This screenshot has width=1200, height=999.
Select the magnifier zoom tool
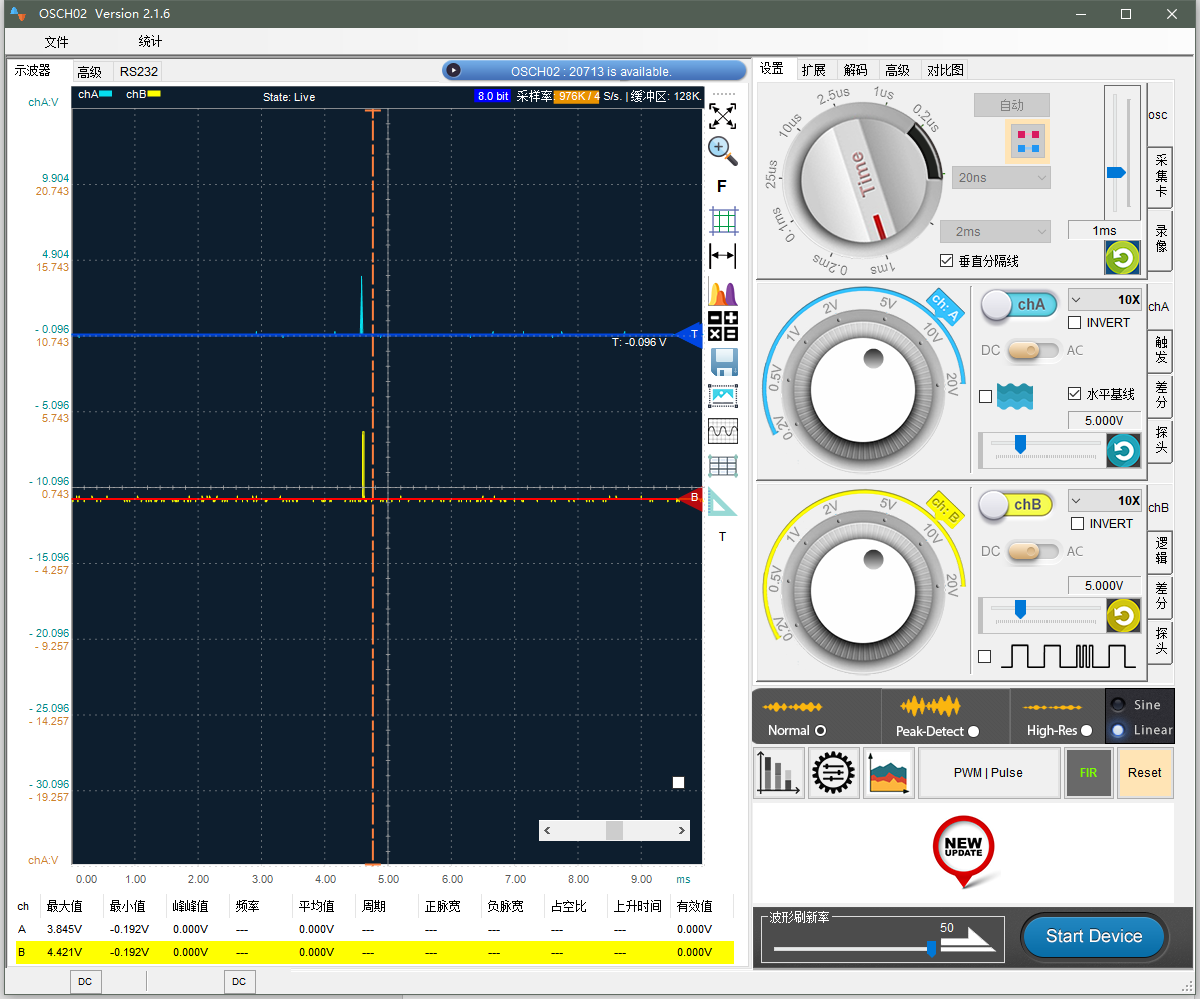(722, 151)
